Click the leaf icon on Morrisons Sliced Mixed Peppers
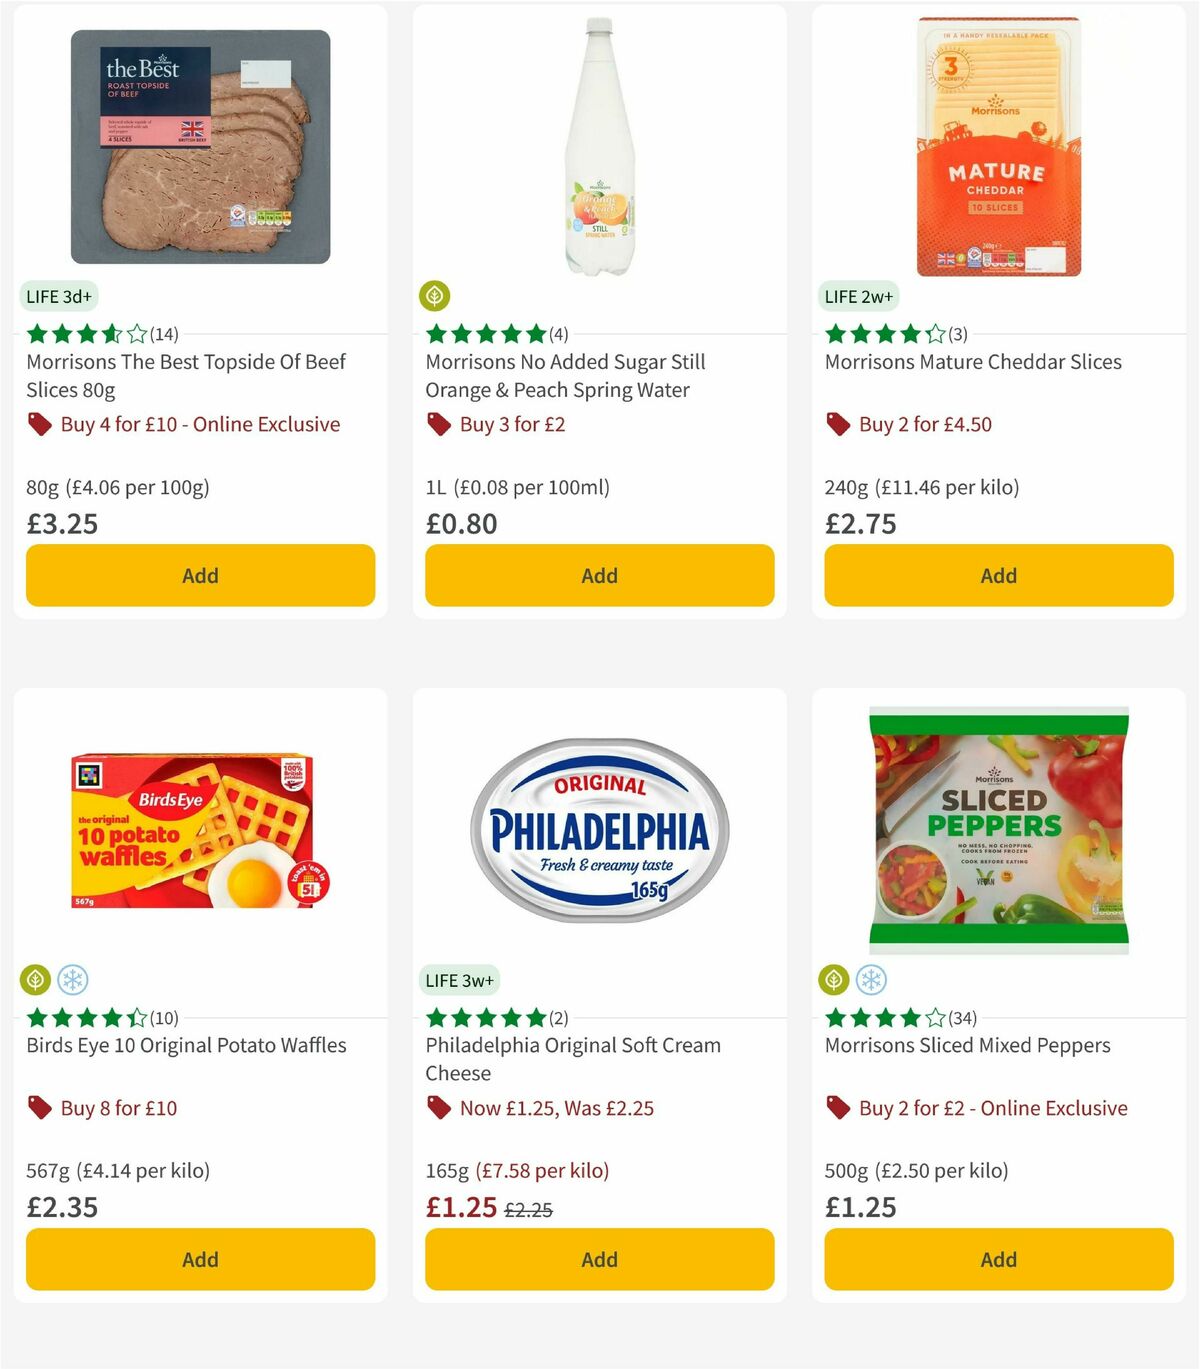Screen dimensions: 1200x1369 [835, 980]
